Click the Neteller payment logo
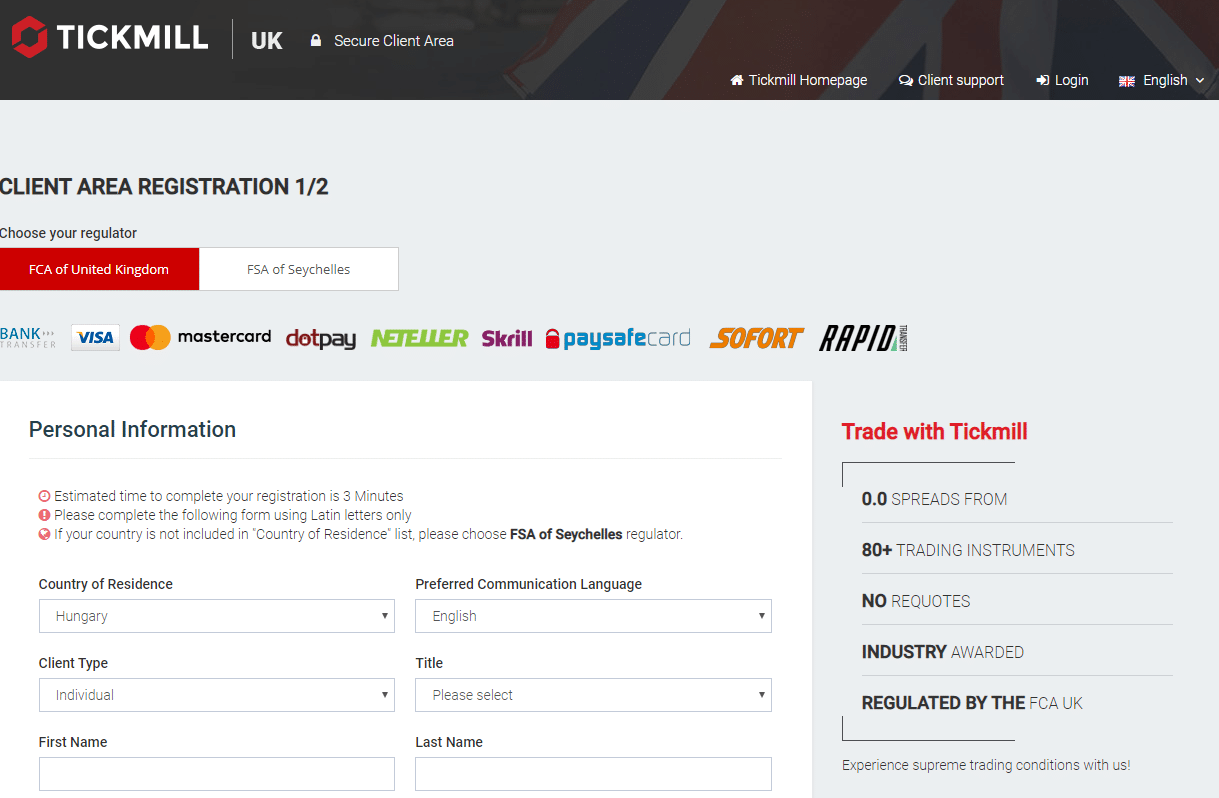Screen dimensions: 1219x798 pos(419,338)
